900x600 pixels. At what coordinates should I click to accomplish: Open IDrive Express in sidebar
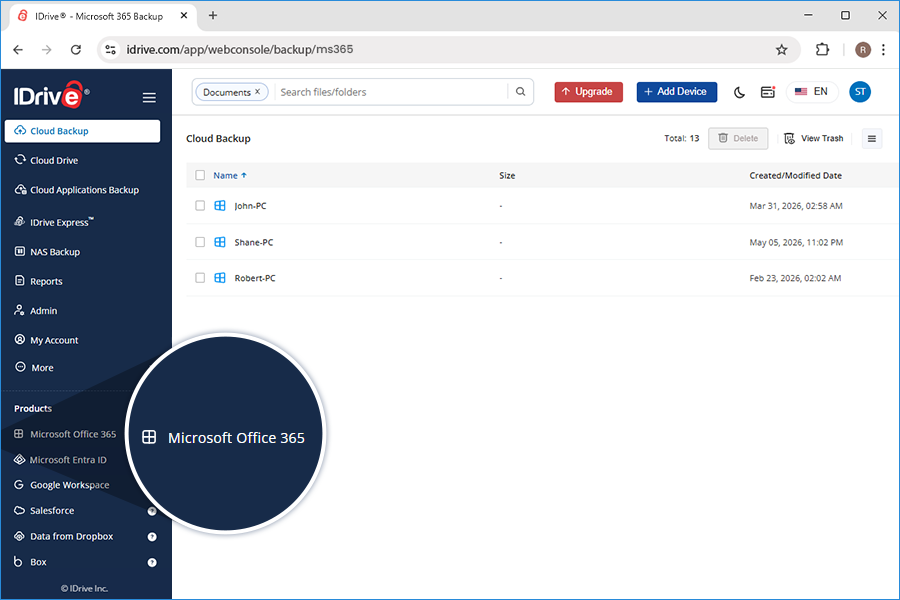tap(54, 222)
